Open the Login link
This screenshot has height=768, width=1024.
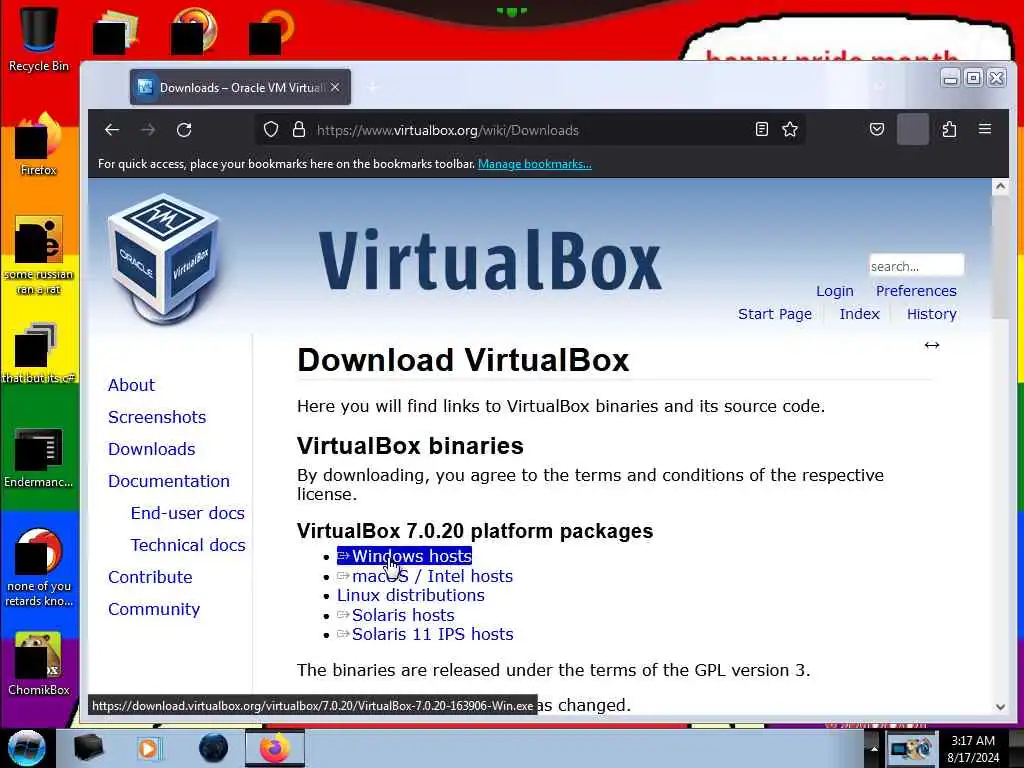835,291
